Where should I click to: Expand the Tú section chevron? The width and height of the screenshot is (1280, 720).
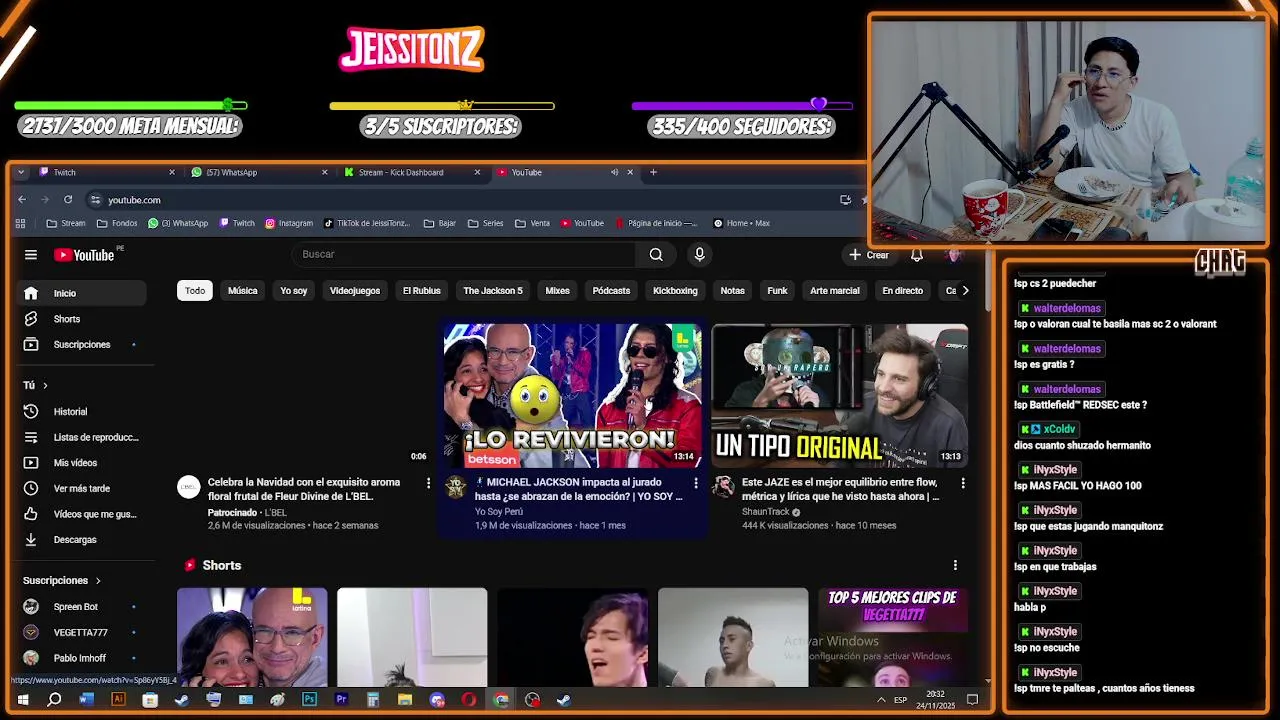[45, 386]
